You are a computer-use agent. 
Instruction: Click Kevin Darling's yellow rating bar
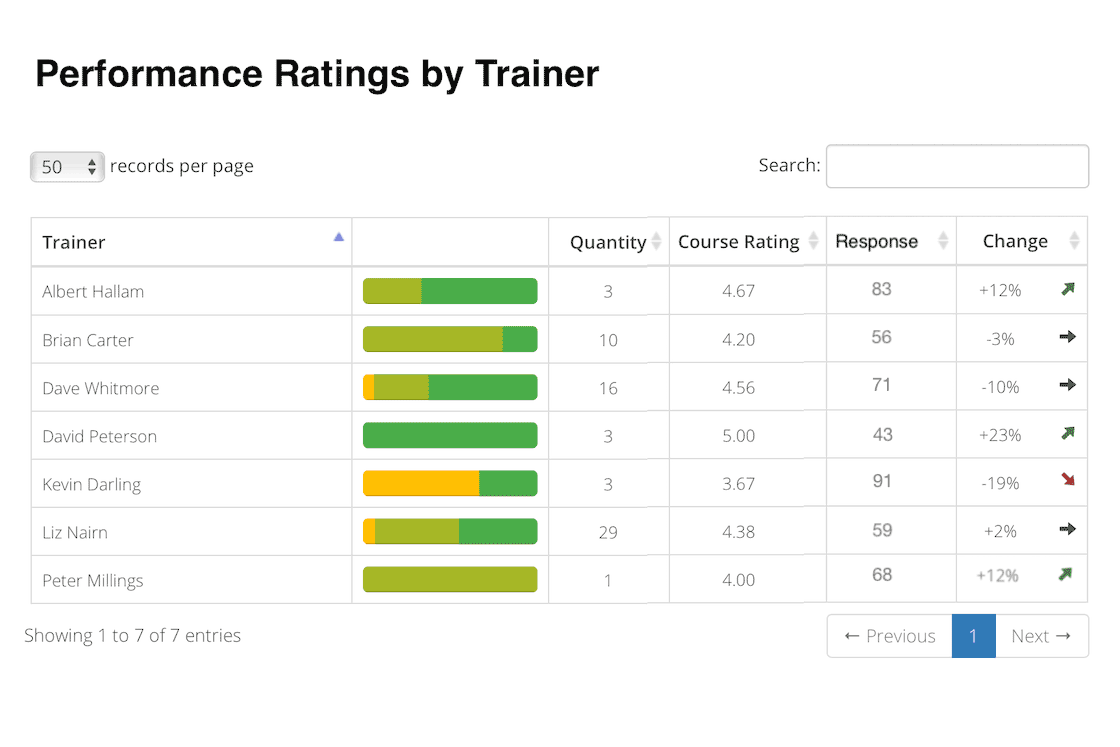[420, 482]
